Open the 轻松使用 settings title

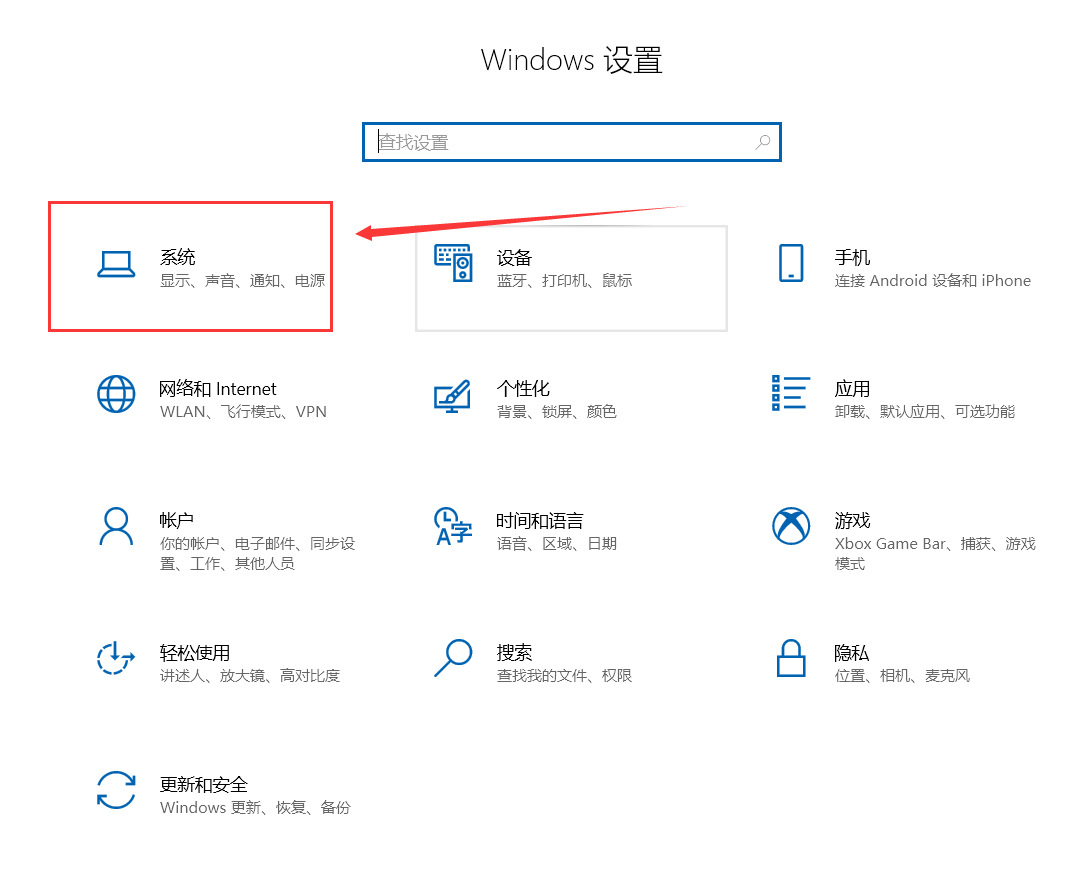click(195, 652)
